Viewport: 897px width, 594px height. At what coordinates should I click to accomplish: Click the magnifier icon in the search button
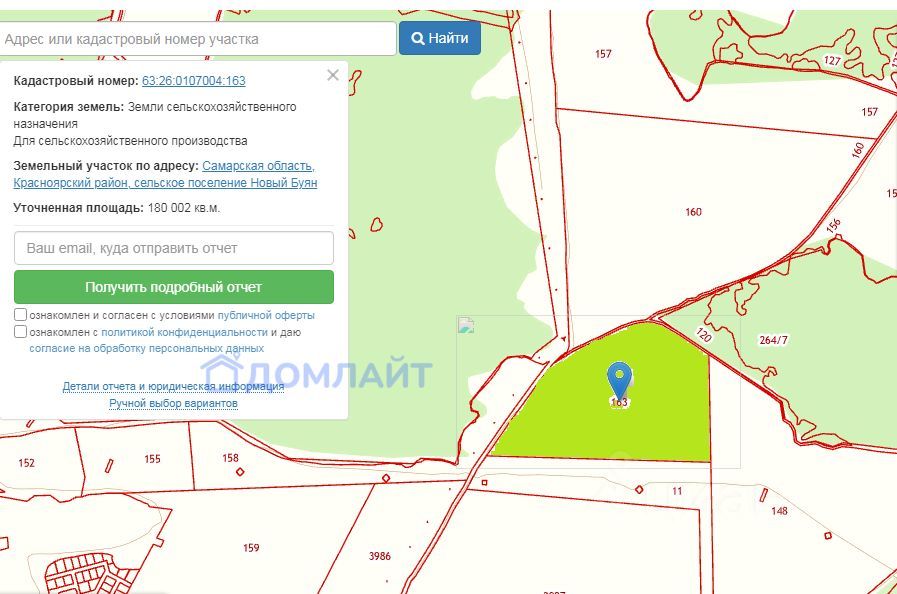point(418,38)
